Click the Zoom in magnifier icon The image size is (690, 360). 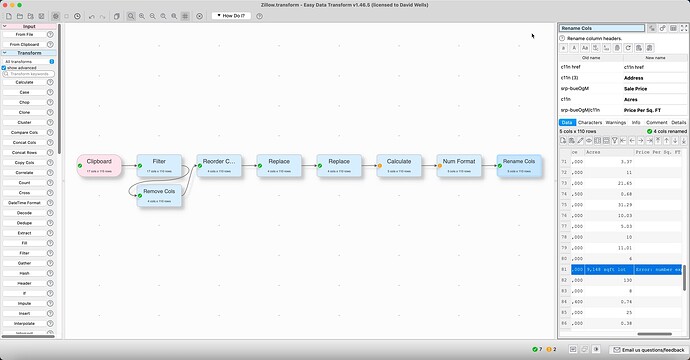point(142,16)
